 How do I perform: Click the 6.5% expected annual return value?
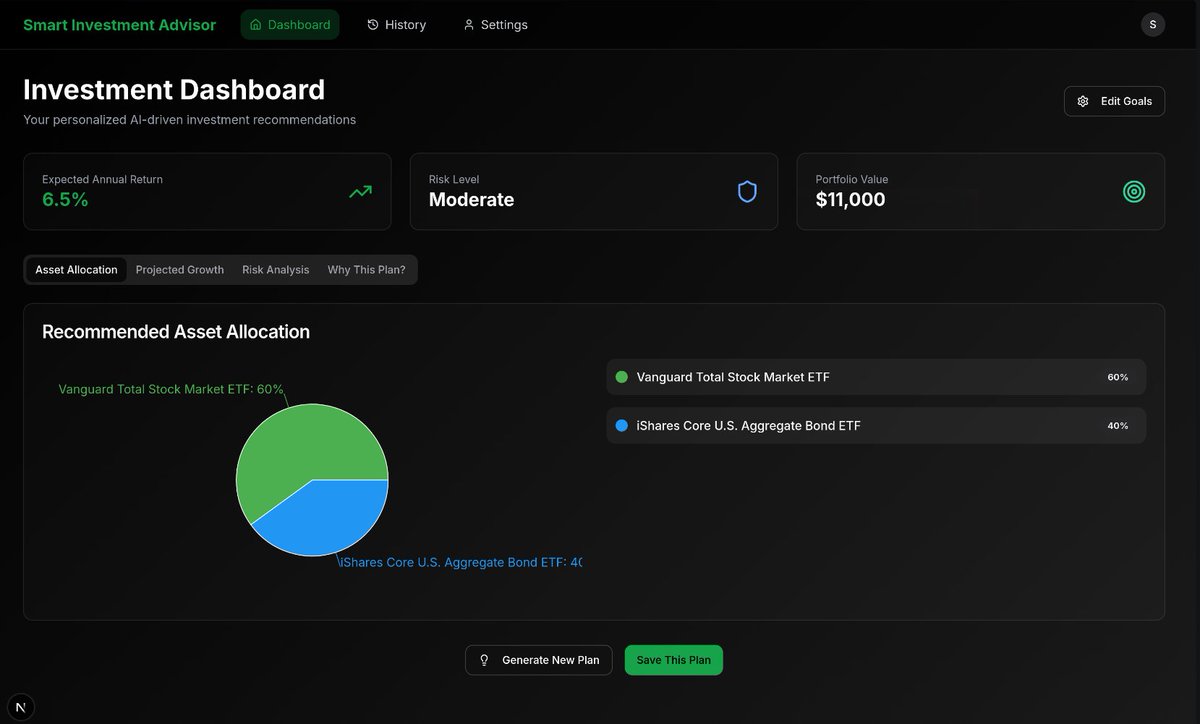click(65, 199)
